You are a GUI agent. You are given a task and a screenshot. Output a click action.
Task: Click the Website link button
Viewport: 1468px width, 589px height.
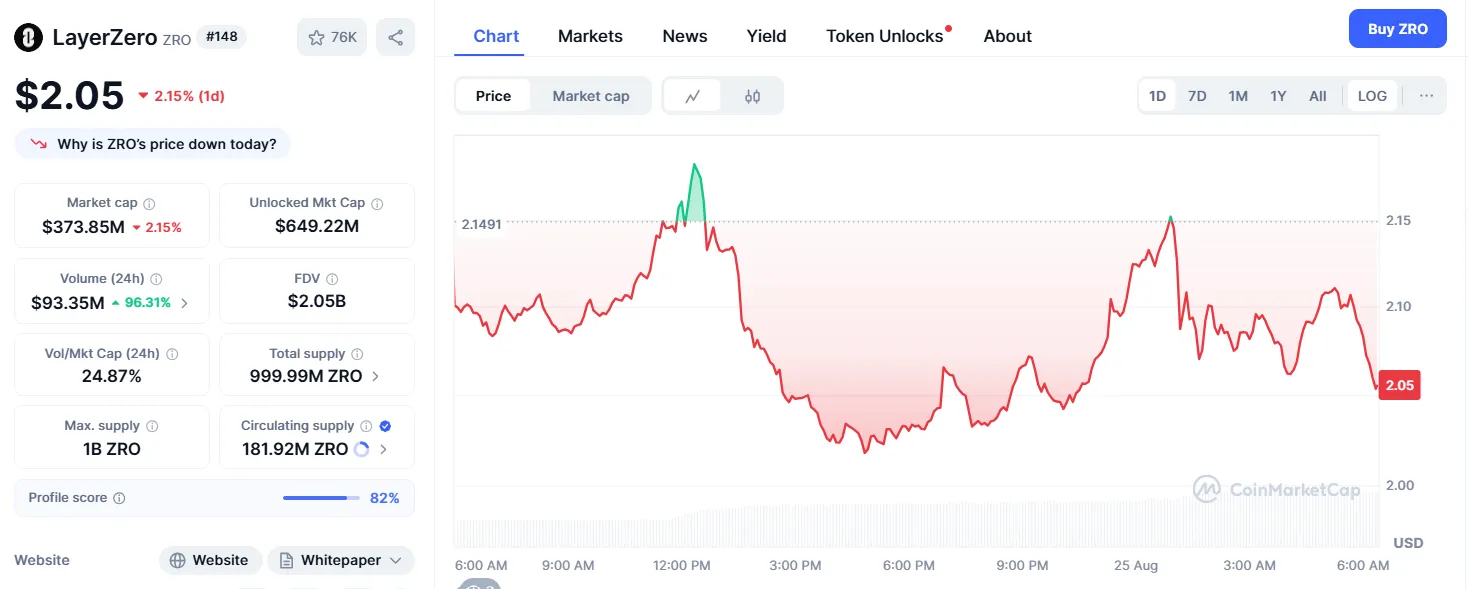point(210,560)
